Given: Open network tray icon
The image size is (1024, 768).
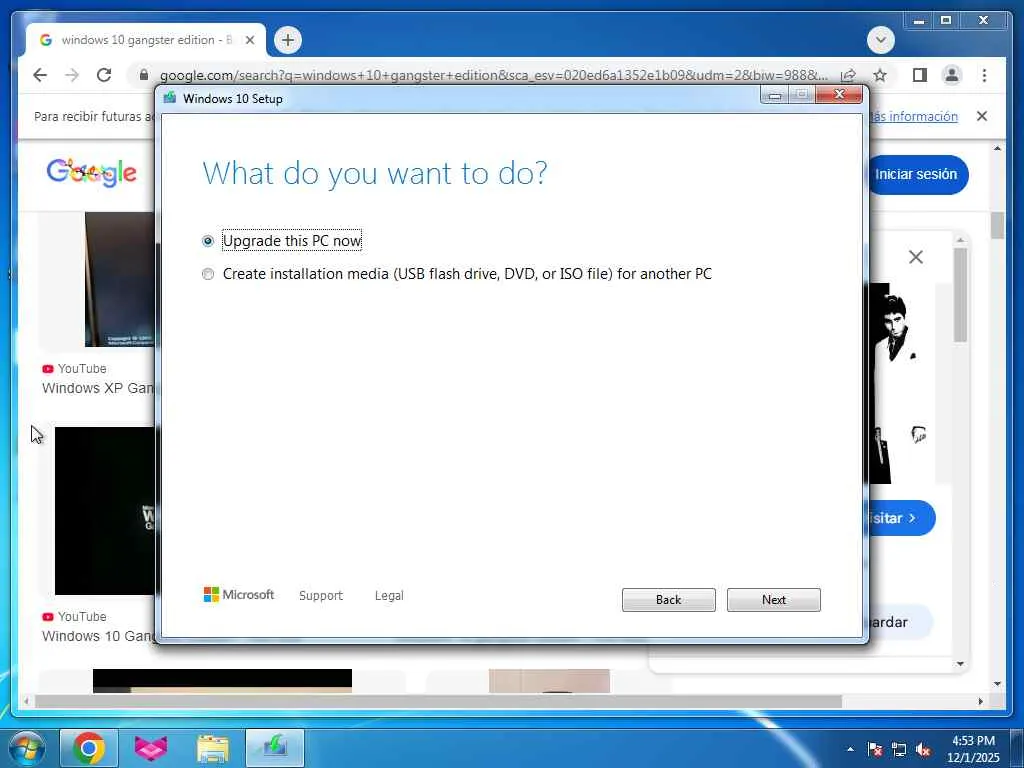Looking at the screenshot, I should click(x=899, y=749).
